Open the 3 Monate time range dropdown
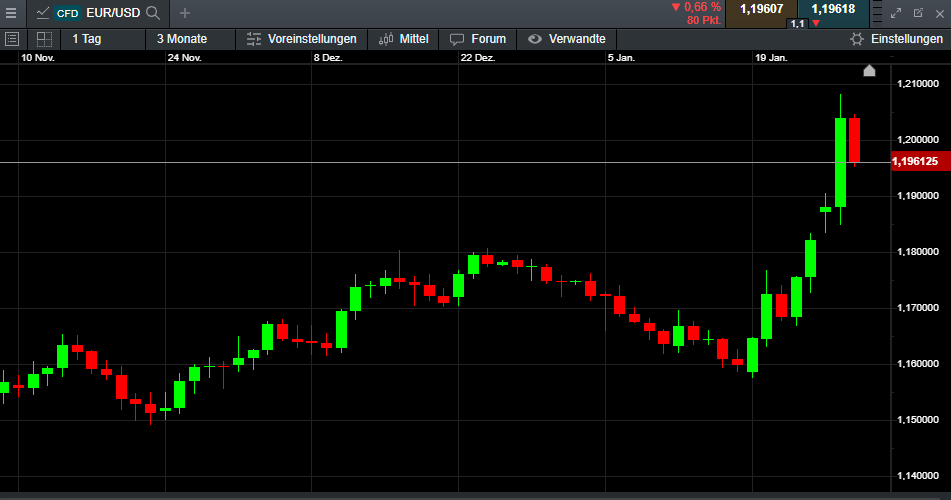The width and height of the screenshot is (951, 500). click(x=181, y=39)
